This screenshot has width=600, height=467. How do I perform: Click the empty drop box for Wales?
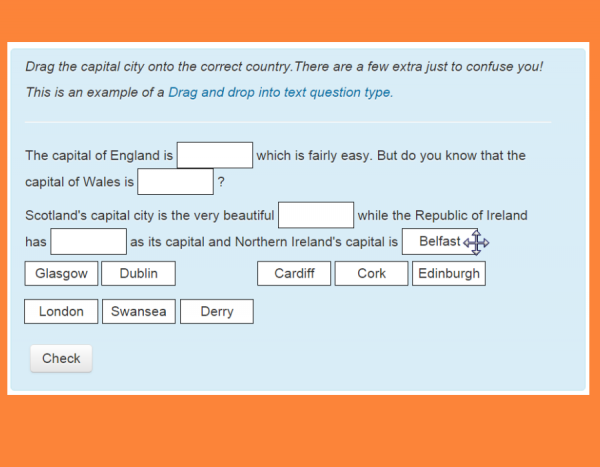(x=175, y=182)
